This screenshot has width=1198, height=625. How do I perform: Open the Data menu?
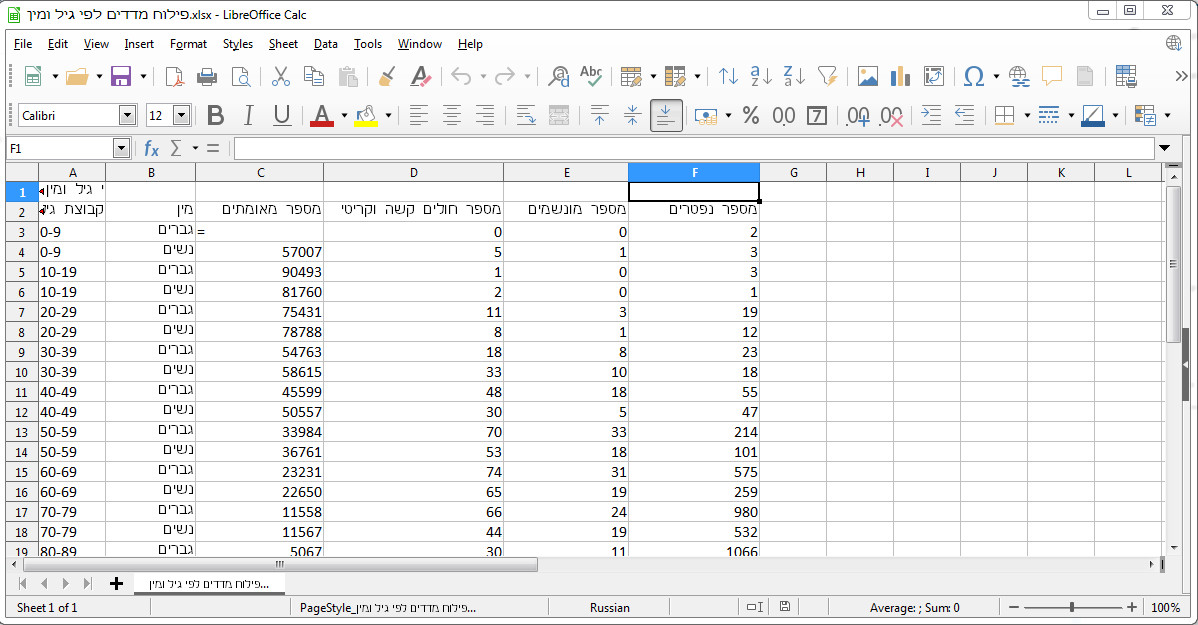click(x=325, y=44)
